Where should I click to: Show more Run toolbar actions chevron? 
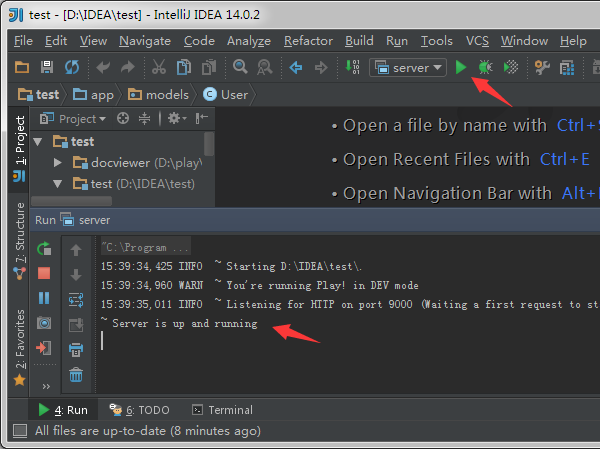pyautogui.click(x=46, y=386)
